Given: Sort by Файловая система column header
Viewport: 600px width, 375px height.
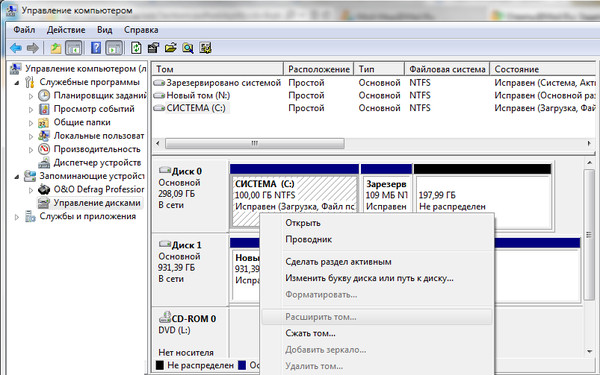Looking at the screenshot, I should (447, 69).
